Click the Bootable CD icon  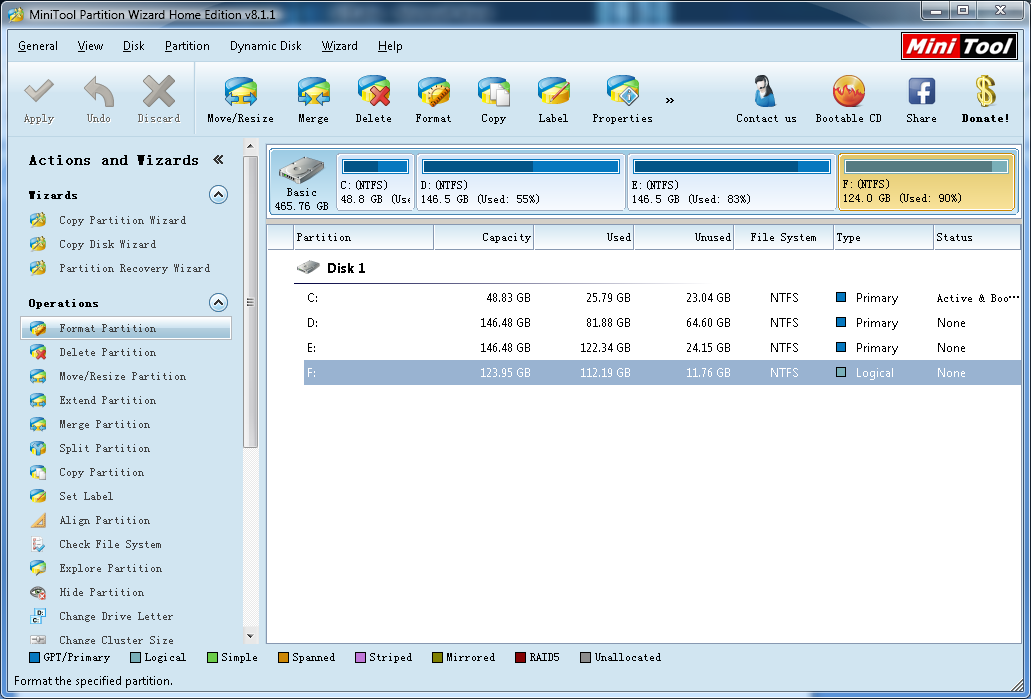(848, 91)
